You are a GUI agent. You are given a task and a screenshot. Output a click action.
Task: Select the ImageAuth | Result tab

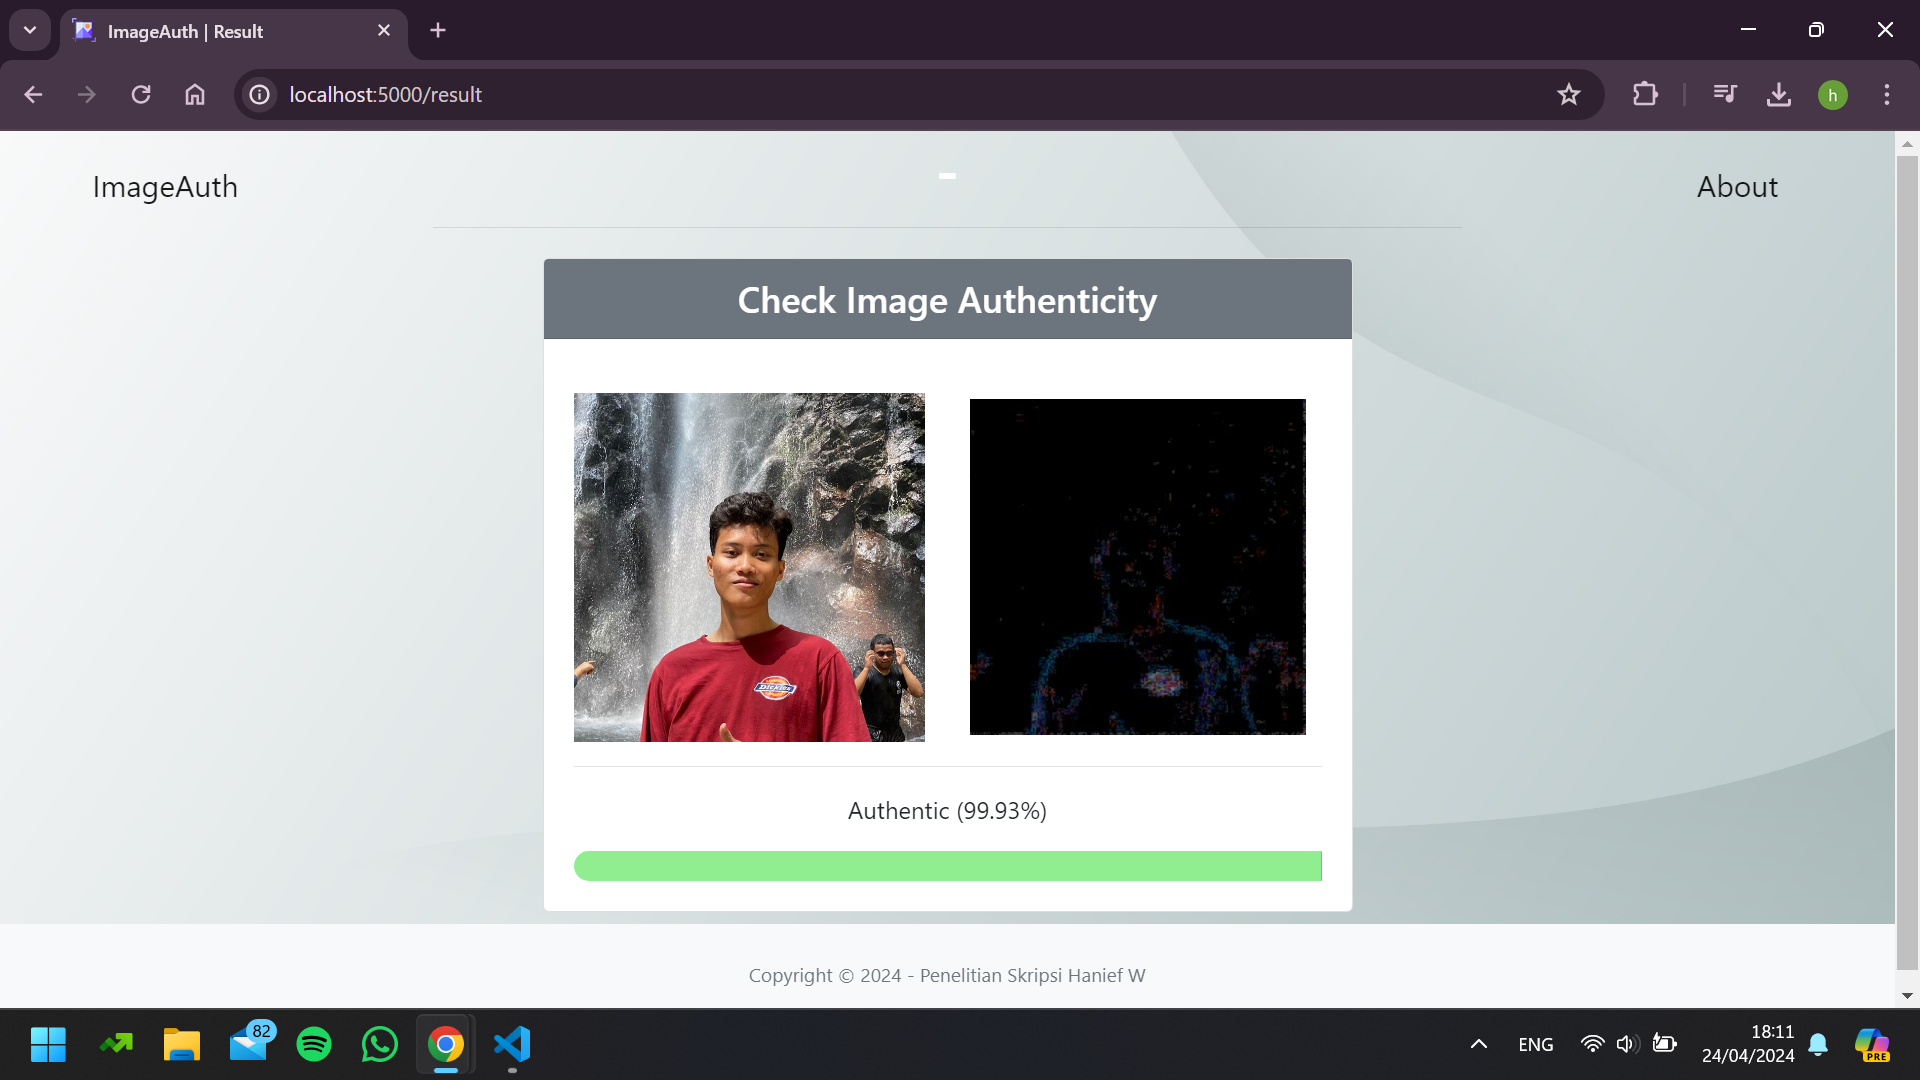coord(220,31)
